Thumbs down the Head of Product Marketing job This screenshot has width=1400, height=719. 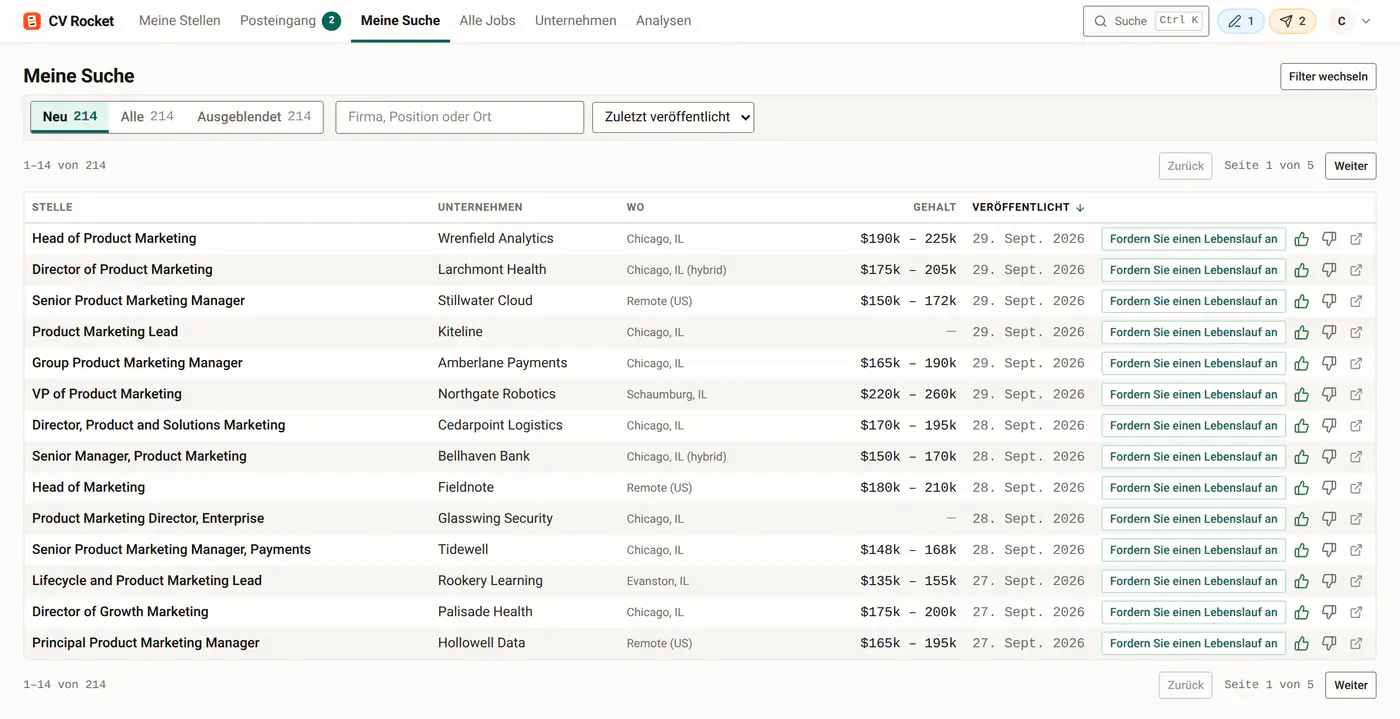1329,239
